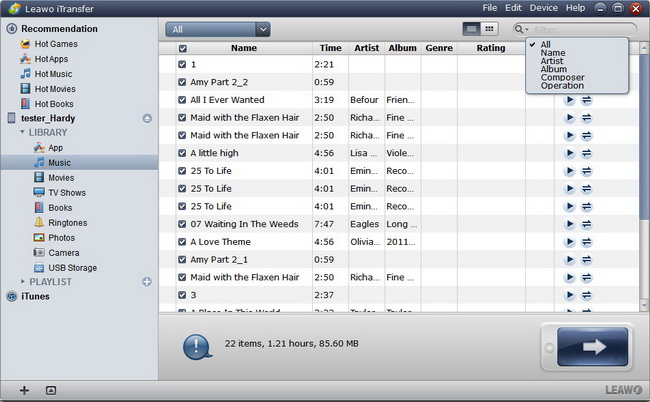Screen dimensions: 650x402
Task: Play A little high track
Action: pos(570,153)
